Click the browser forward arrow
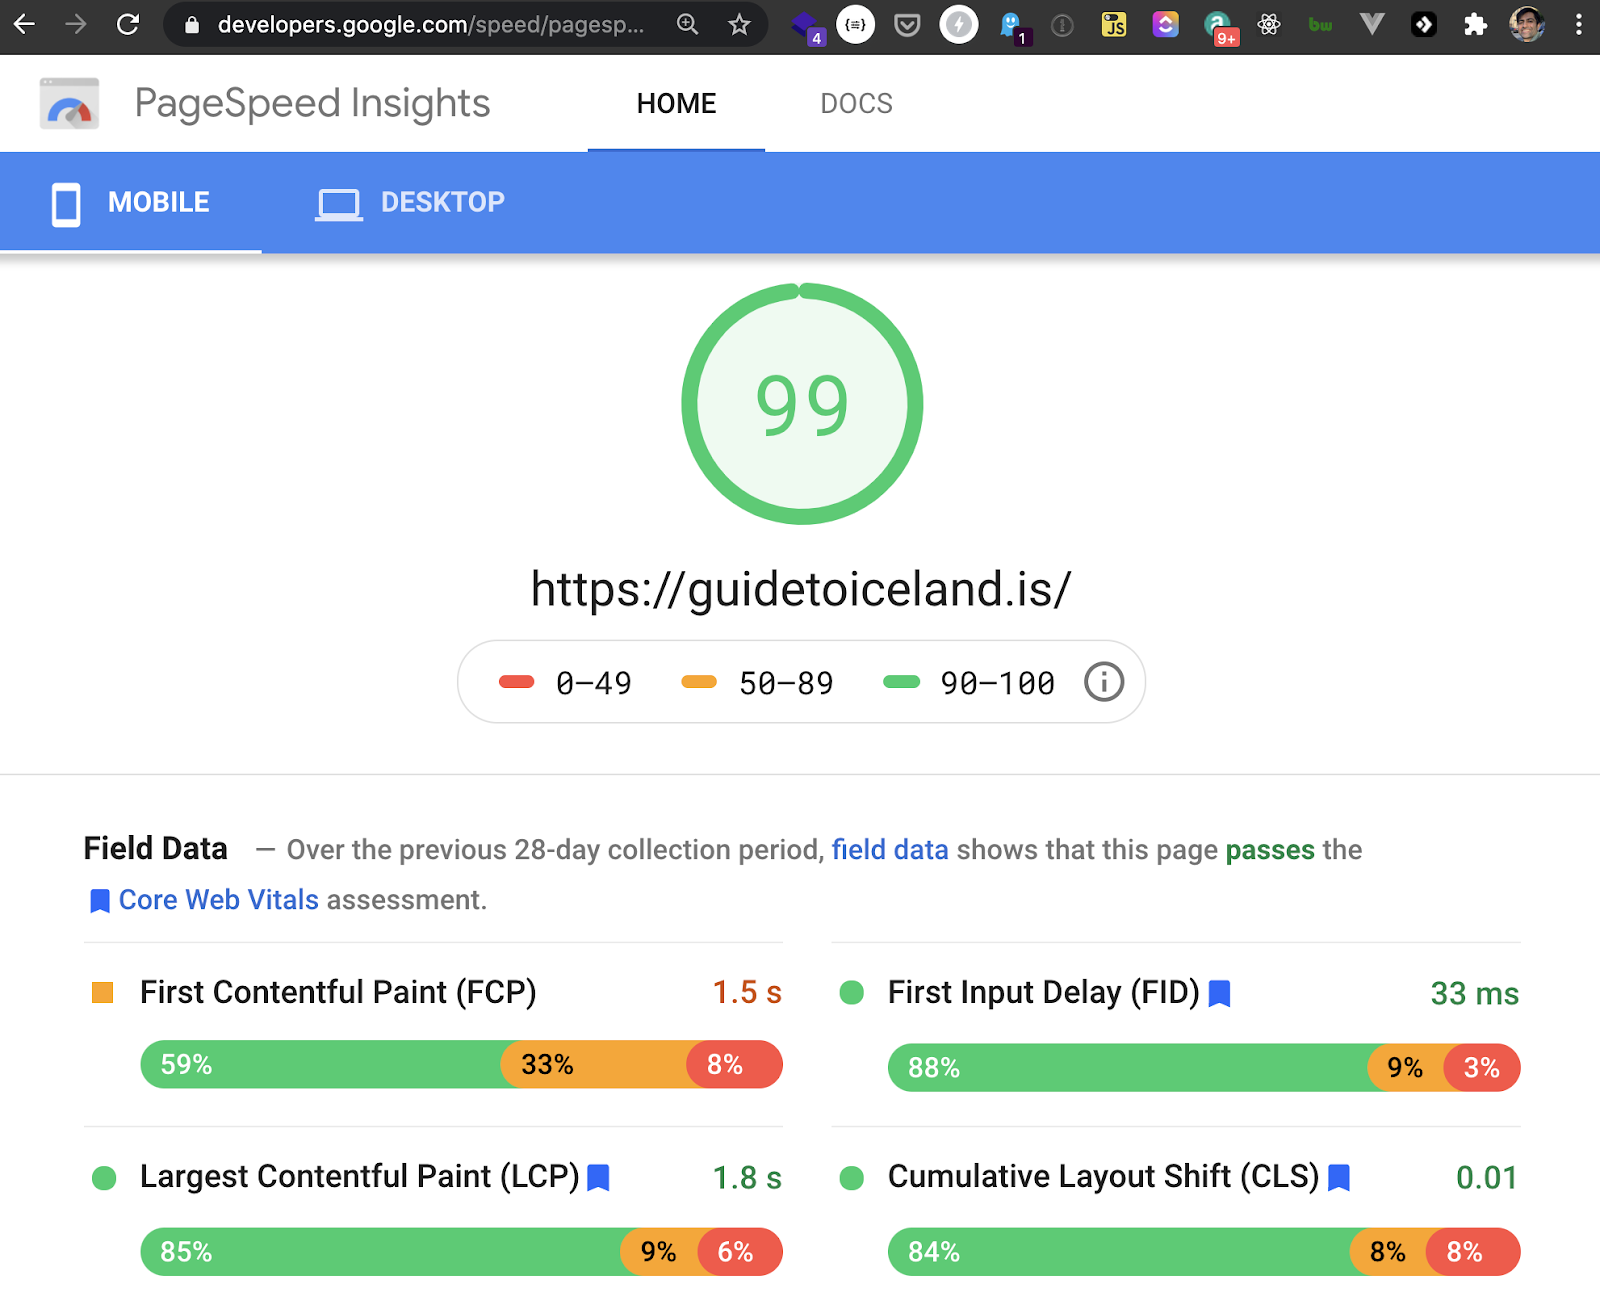This screenshot has height=1305, width=1600. (x=76, y=24)
